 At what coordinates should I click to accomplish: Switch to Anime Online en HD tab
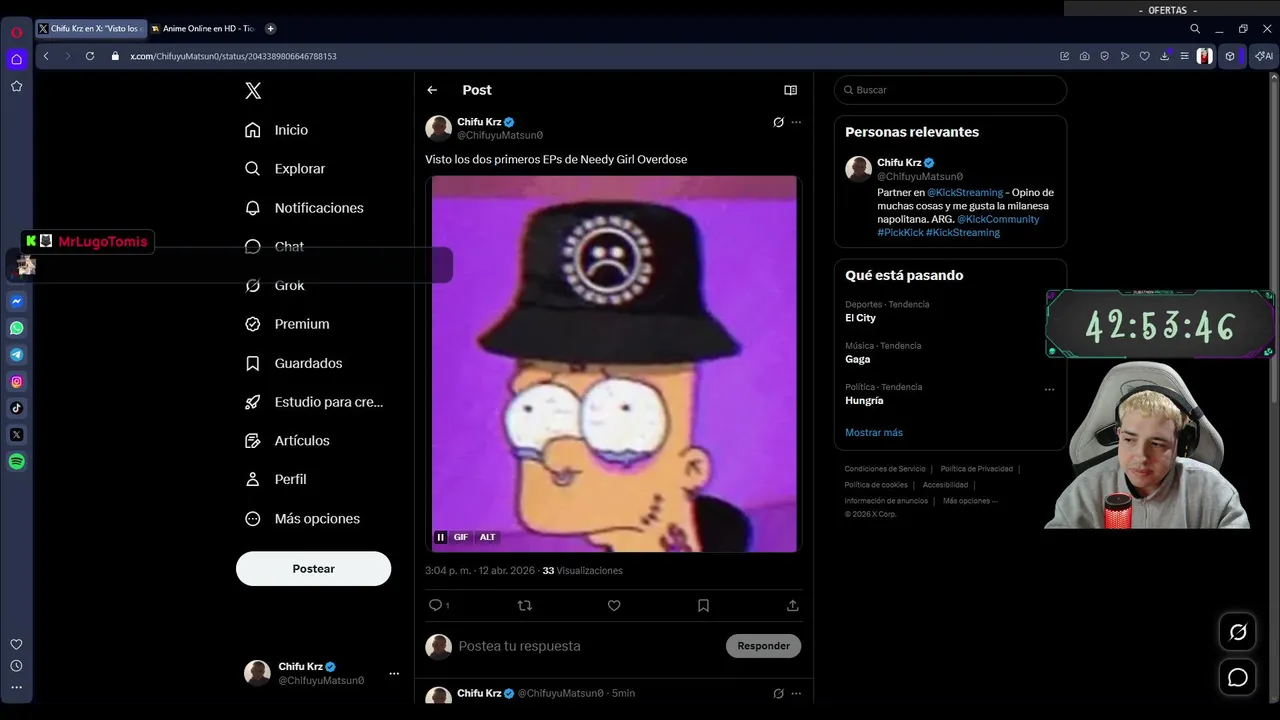click(x=203, y=29)
